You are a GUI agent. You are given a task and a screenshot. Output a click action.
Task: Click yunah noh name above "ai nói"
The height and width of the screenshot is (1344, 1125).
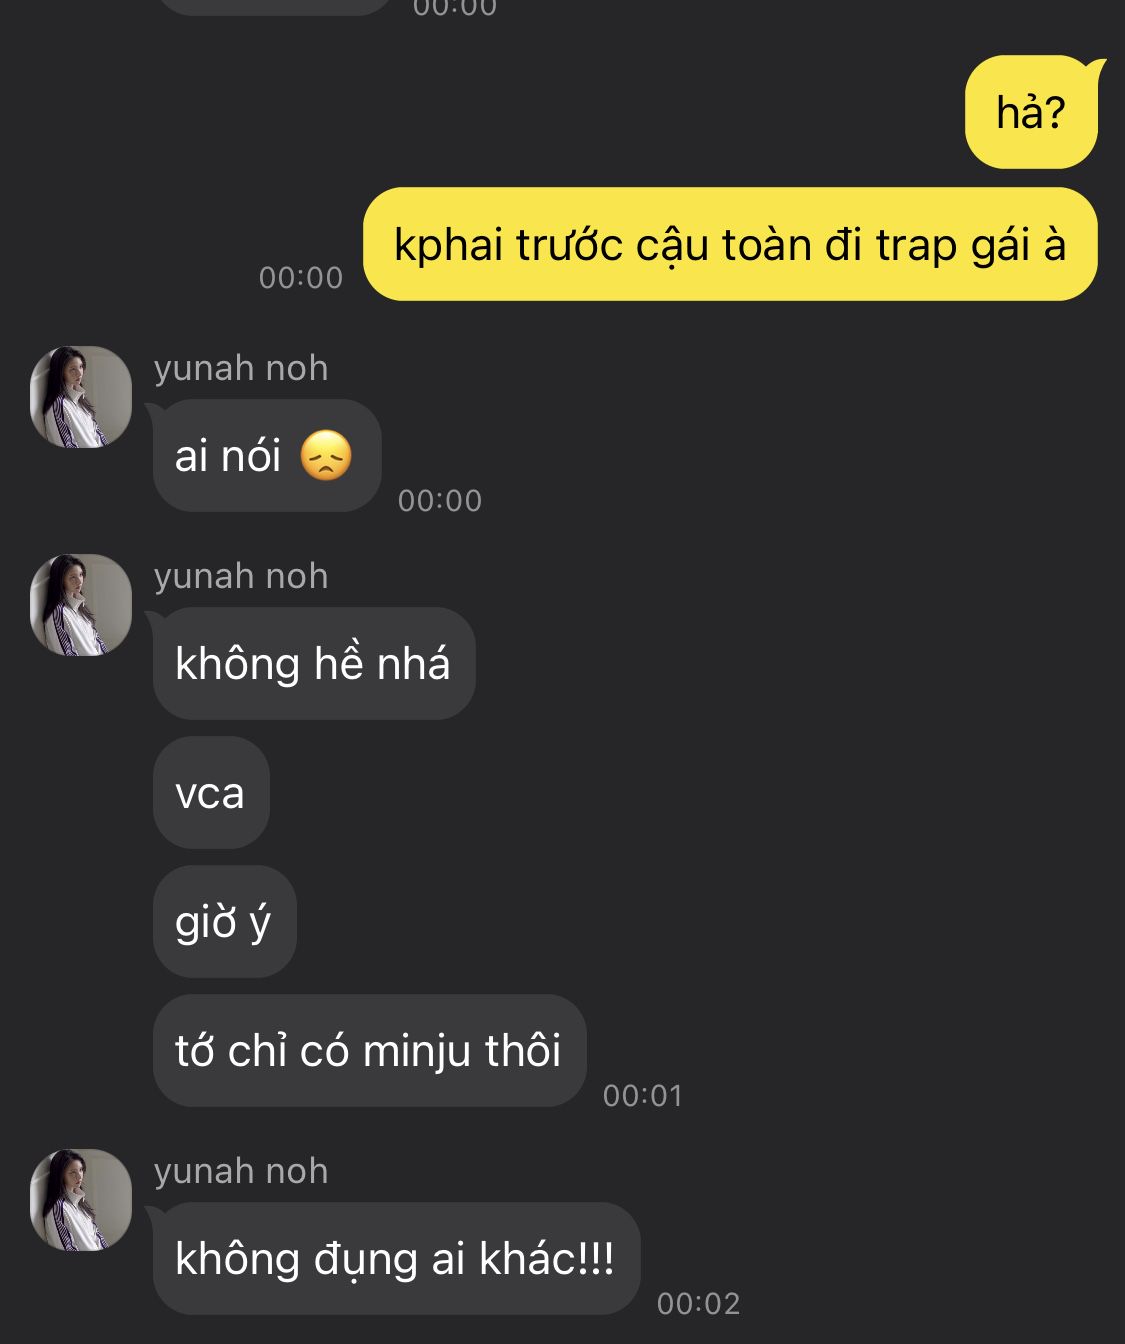point(241,368)
